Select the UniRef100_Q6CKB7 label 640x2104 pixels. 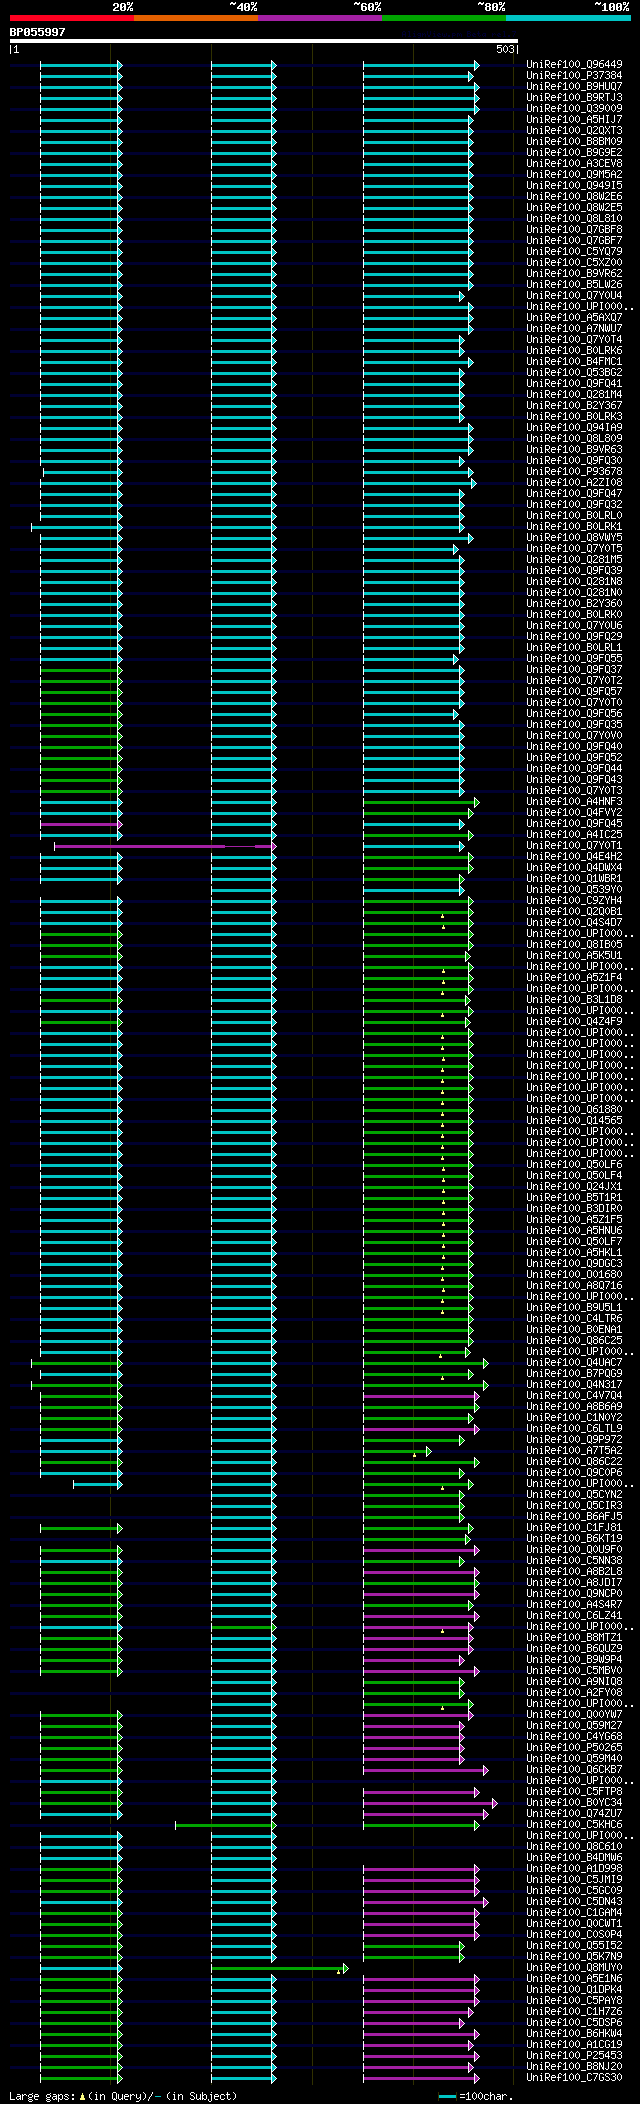[574, 1770]
